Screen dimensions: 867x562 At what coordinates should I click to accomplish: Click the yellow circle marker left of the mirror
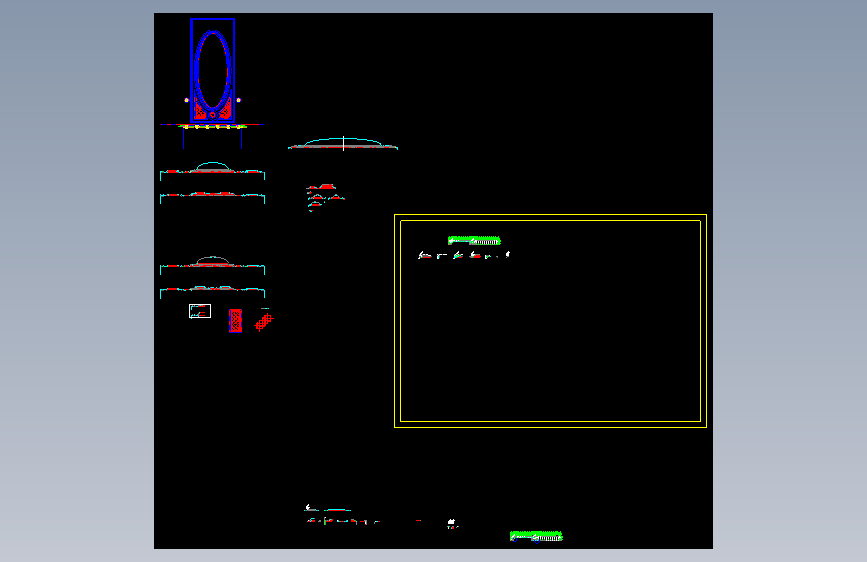point(186,100)
